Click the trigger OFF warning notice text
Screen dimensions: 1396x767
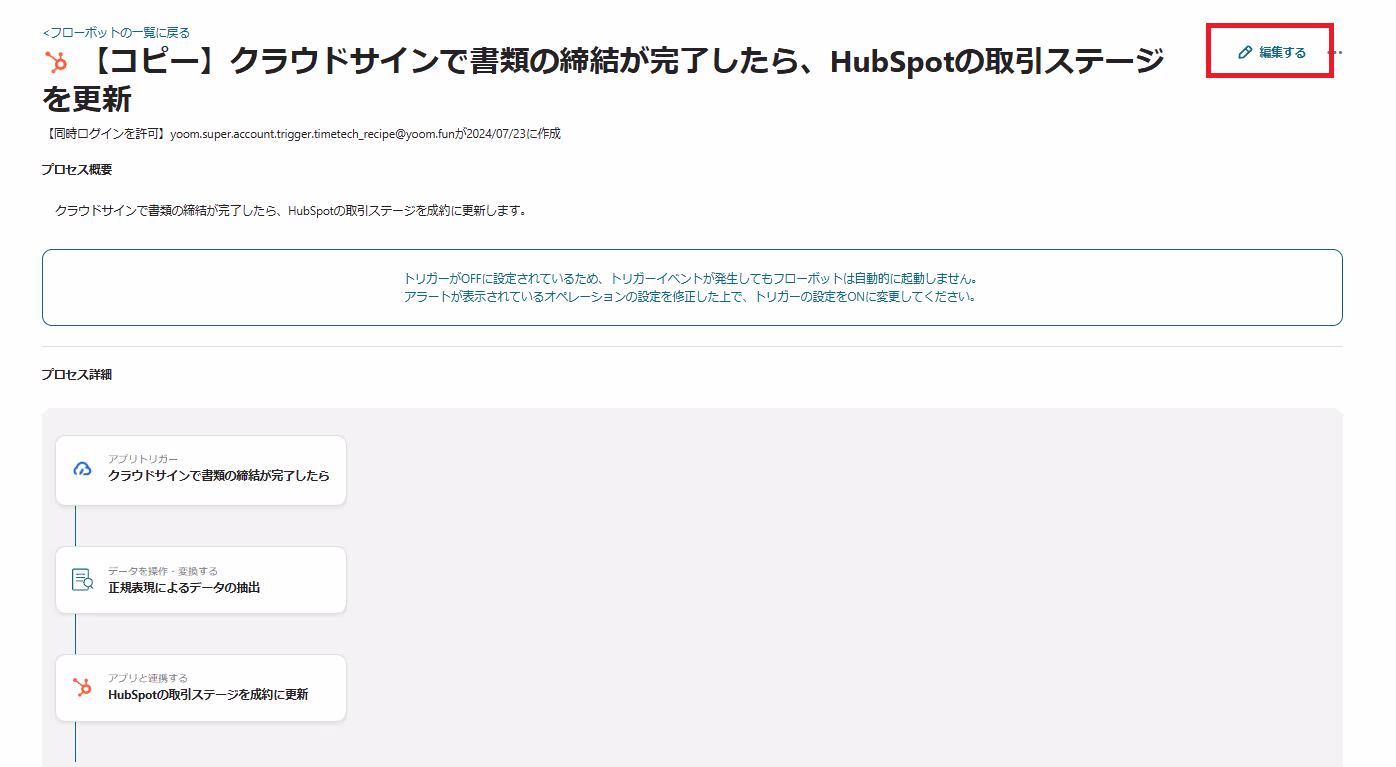(690, 287)
